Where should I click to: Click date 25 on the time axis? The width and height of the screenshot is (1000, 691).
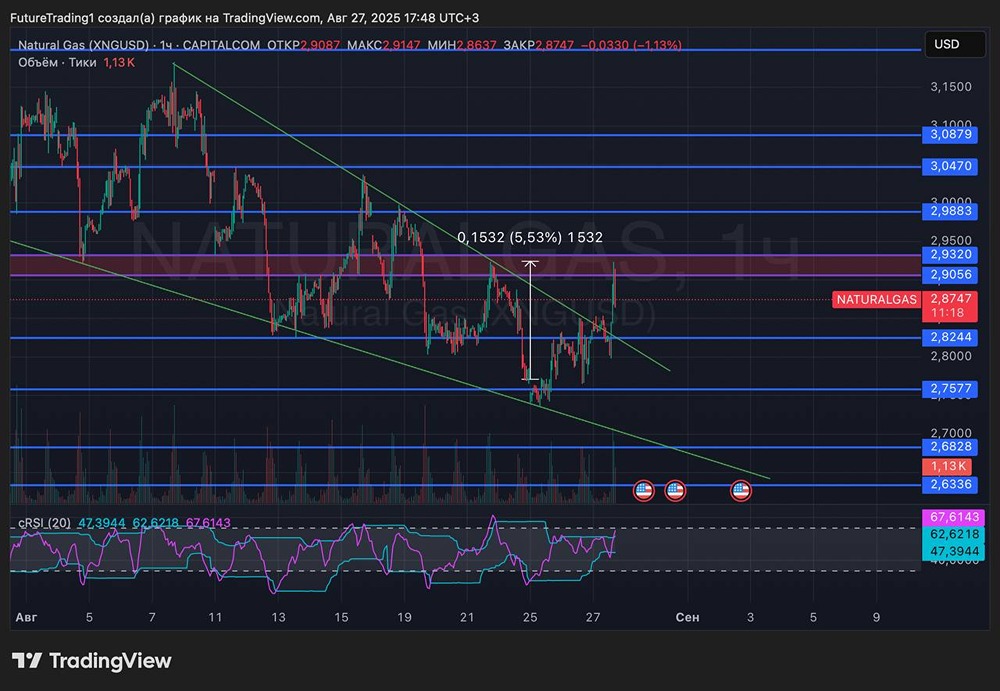pos(530,617)
